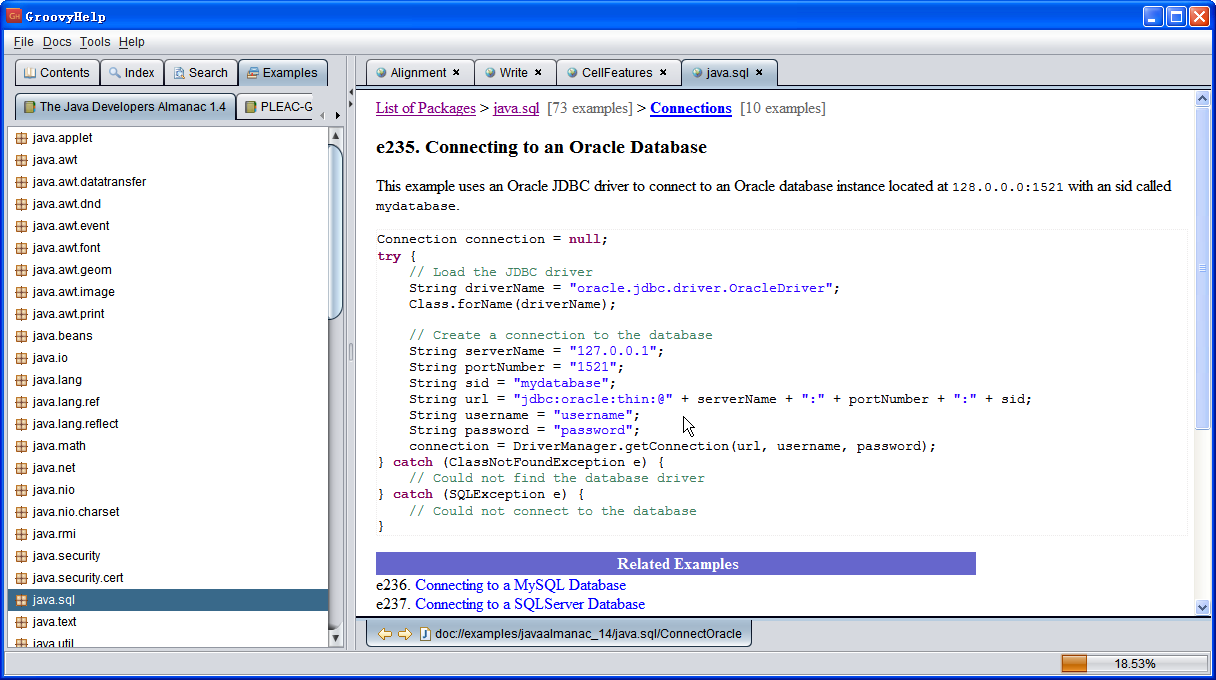Click the java.nio package icon
The height and width of the screenshot is (680, 1216).
pos(21,490)
